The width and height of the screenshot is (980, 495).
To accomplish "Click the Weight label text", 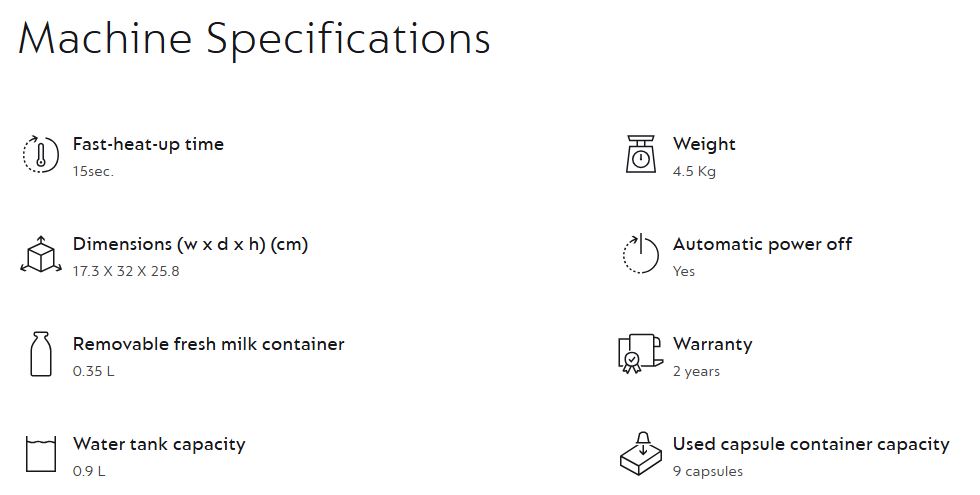I will coord(704,144).
